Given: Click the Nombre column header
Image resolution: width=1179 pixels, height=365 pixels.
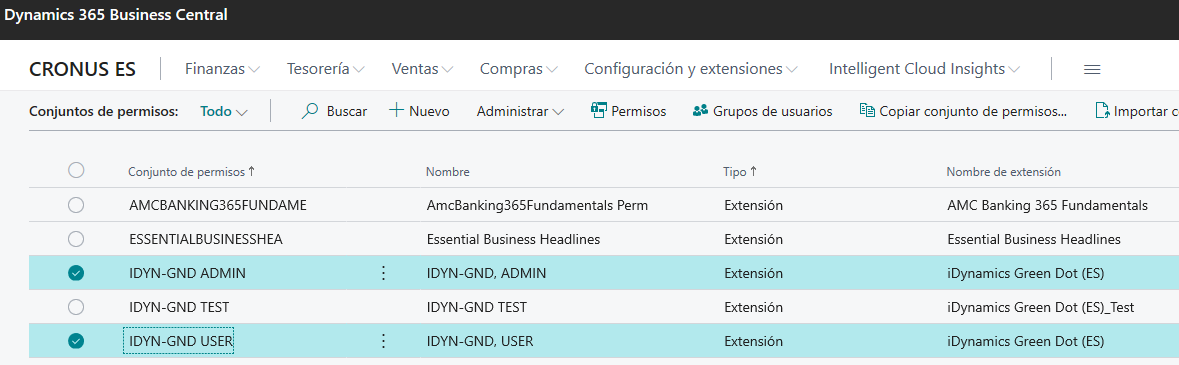Looking at the screenshot, I should point(447,172).
